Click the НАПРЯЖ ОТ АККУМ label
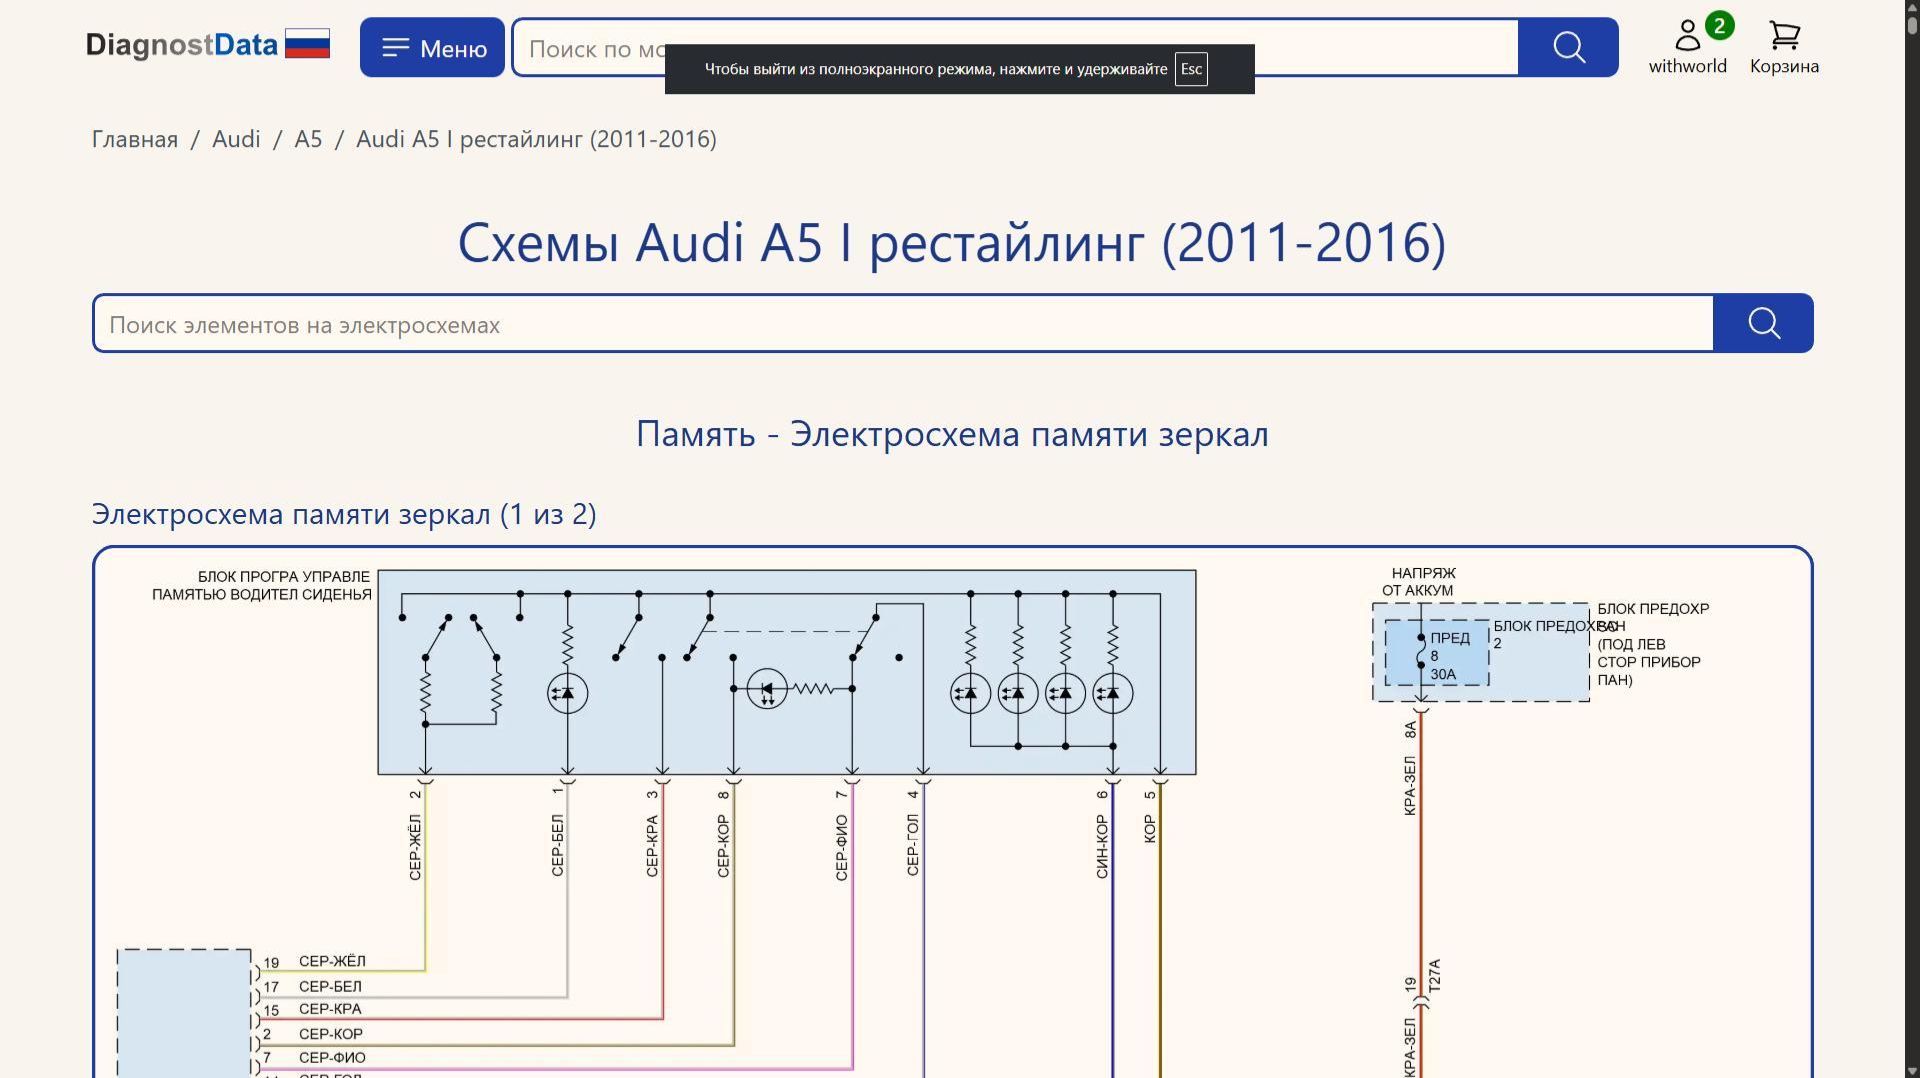Screen dimensions: 1920x1078 coord(1419,582)
